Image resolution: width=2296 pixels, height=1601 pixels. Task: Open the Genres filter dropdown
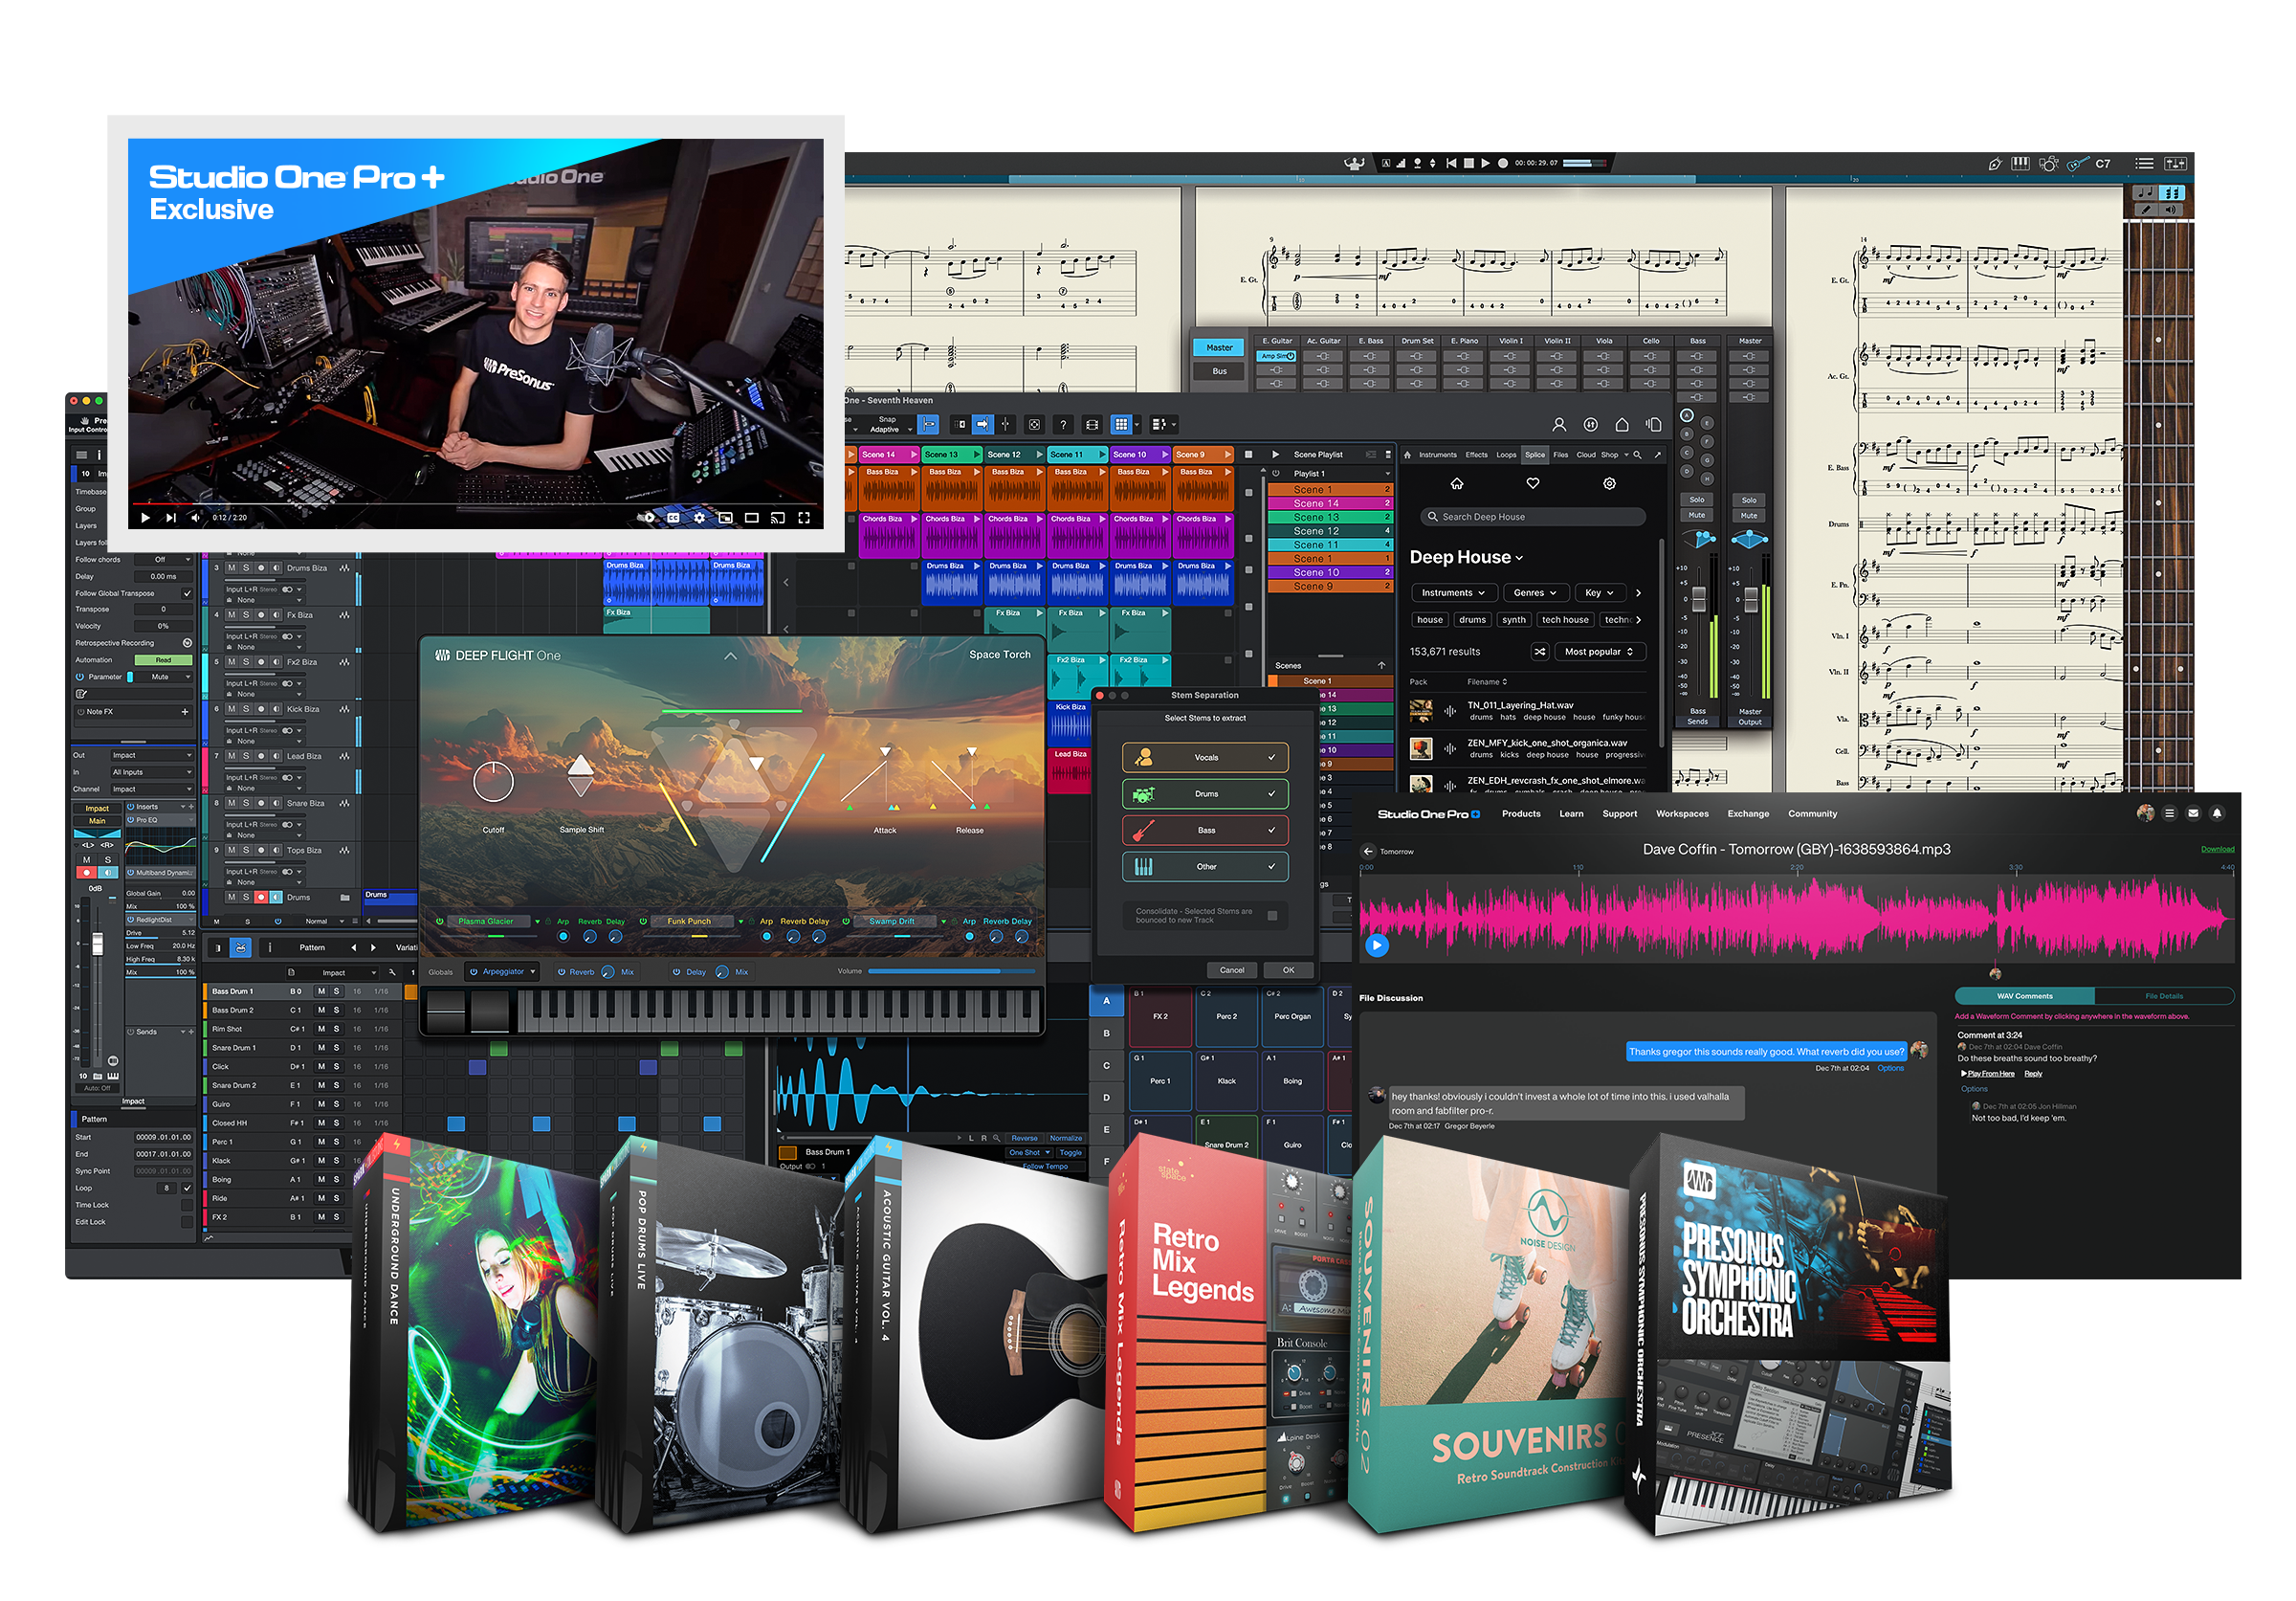pos(1535,593)
